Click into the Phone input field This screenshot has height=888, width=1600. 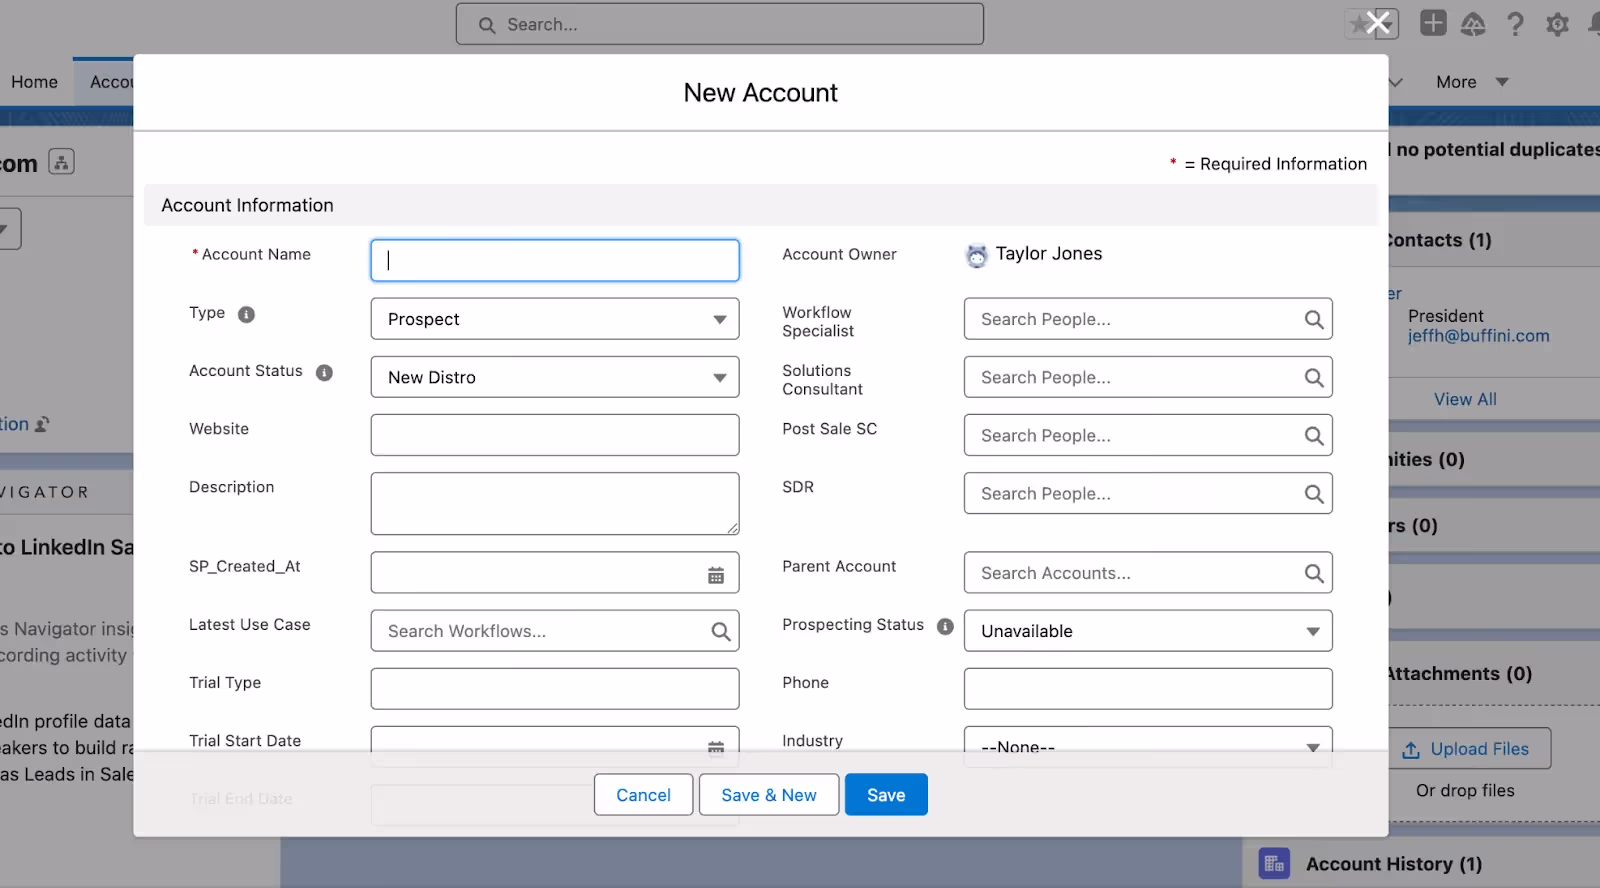click(1148, 689)
